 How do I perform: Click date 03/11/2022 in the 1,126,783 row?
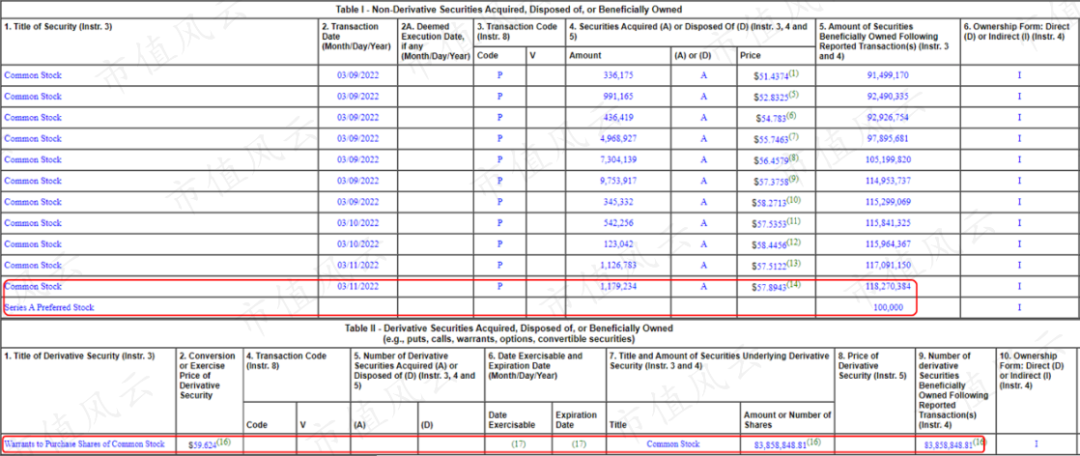point(358,265)
